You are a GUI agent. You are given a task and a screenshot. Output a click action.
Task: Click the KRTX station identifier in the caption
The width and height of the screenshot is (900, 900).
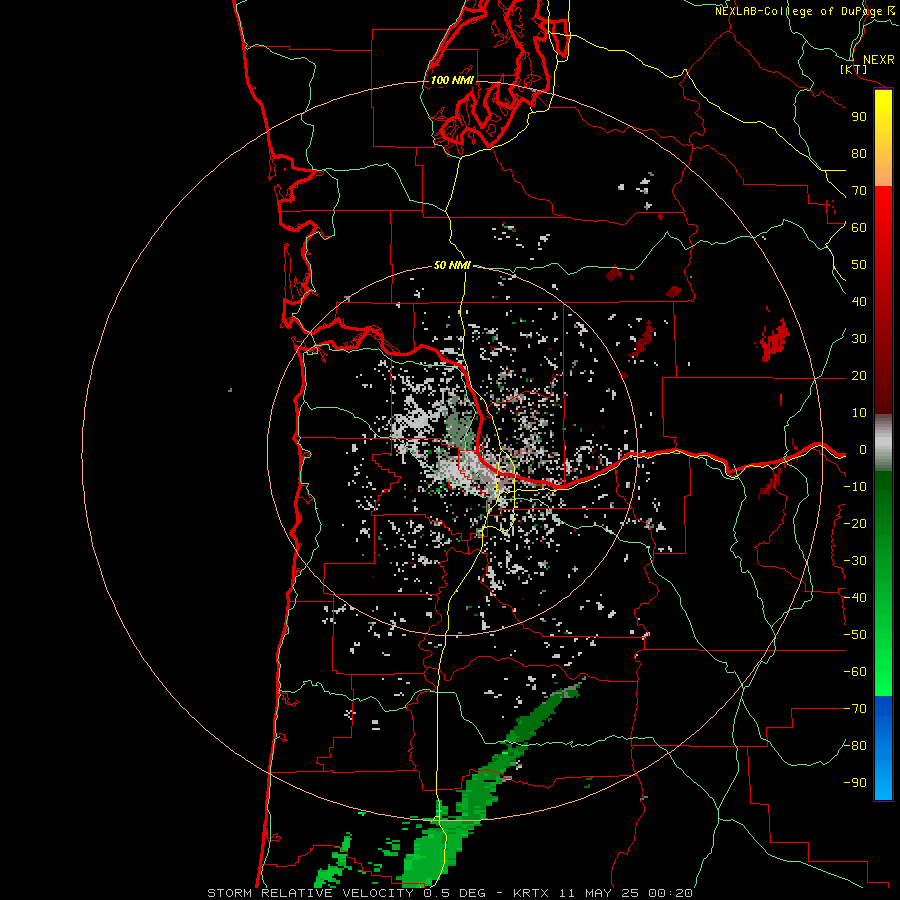tap(531, 893)
